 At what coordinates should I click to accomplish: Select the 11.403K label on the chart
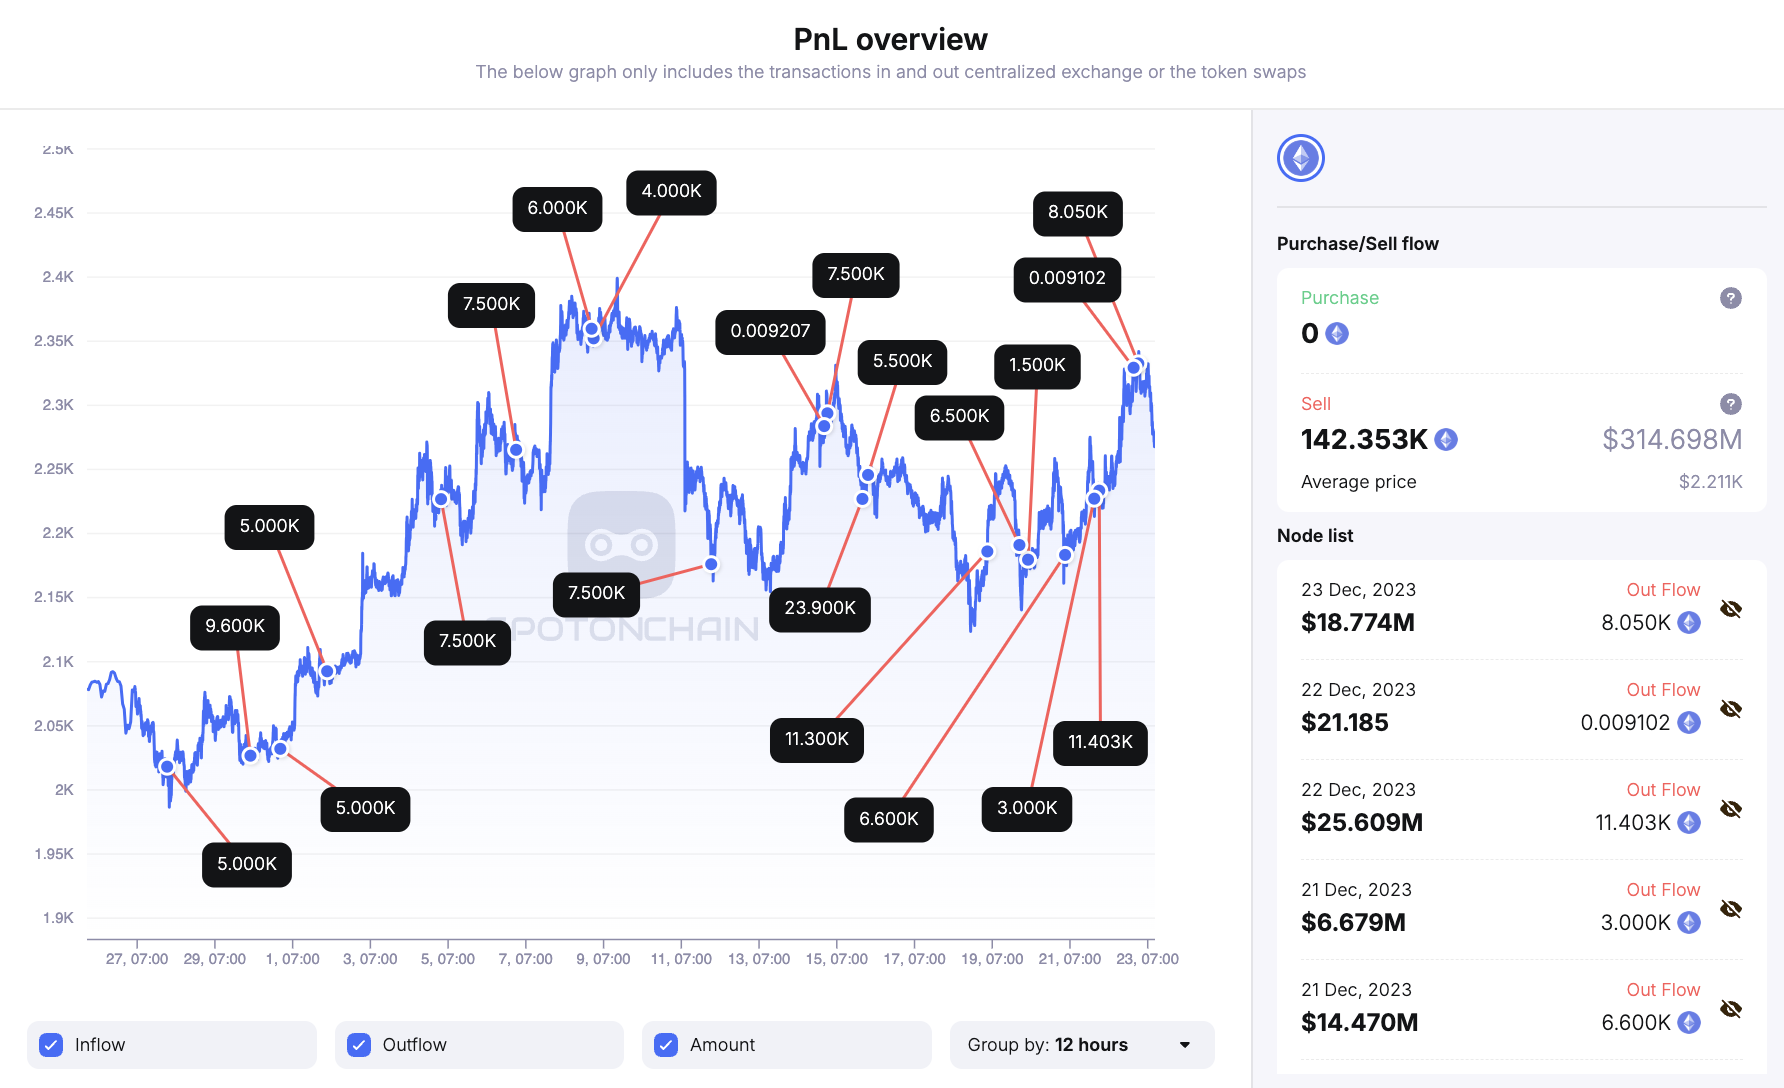(1100, 742)
